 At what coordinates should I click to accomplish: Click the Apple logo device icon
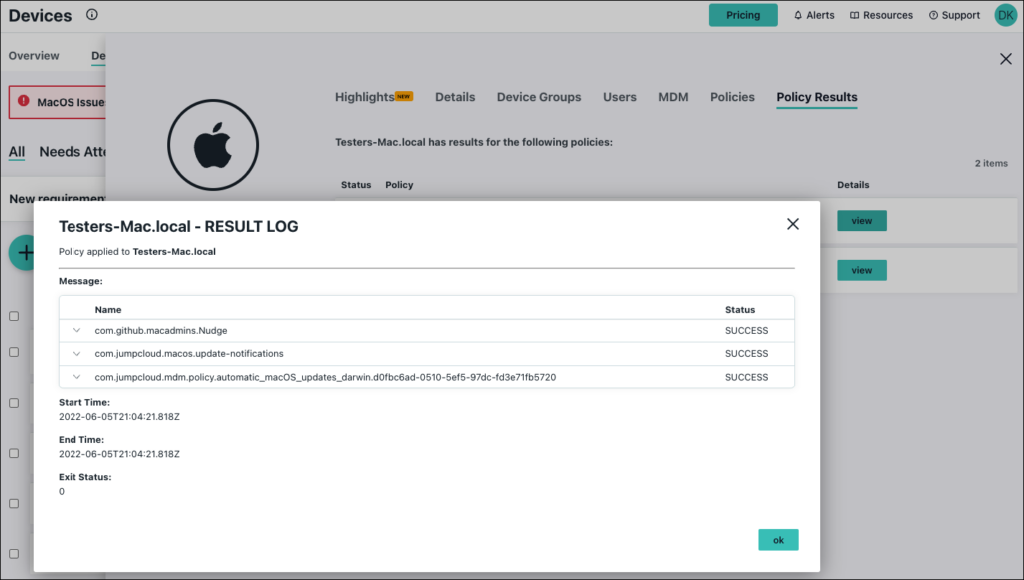point(212,146)
